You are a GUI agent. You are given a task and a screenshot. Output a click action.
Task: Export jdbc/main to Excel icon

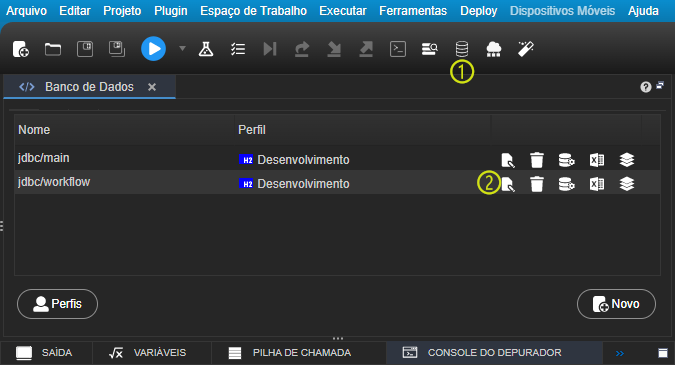pyautogui.click(x=597, y=160)
